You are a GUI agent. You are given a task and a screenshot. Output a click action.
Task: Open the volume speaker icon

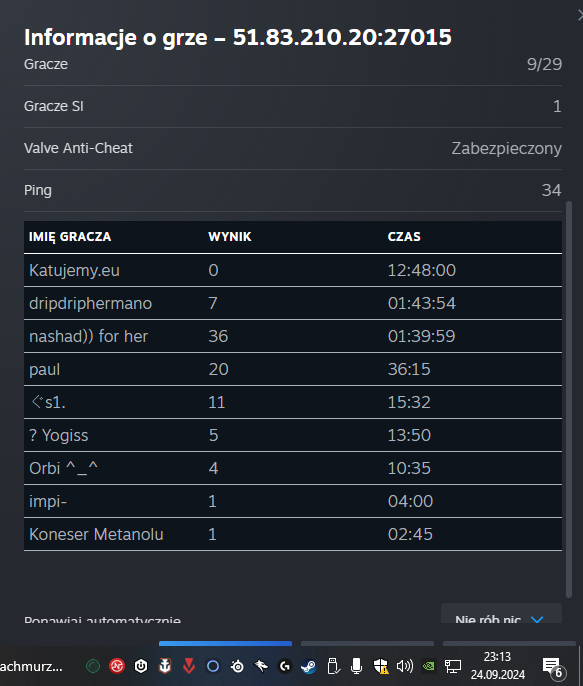pos(405,666)
